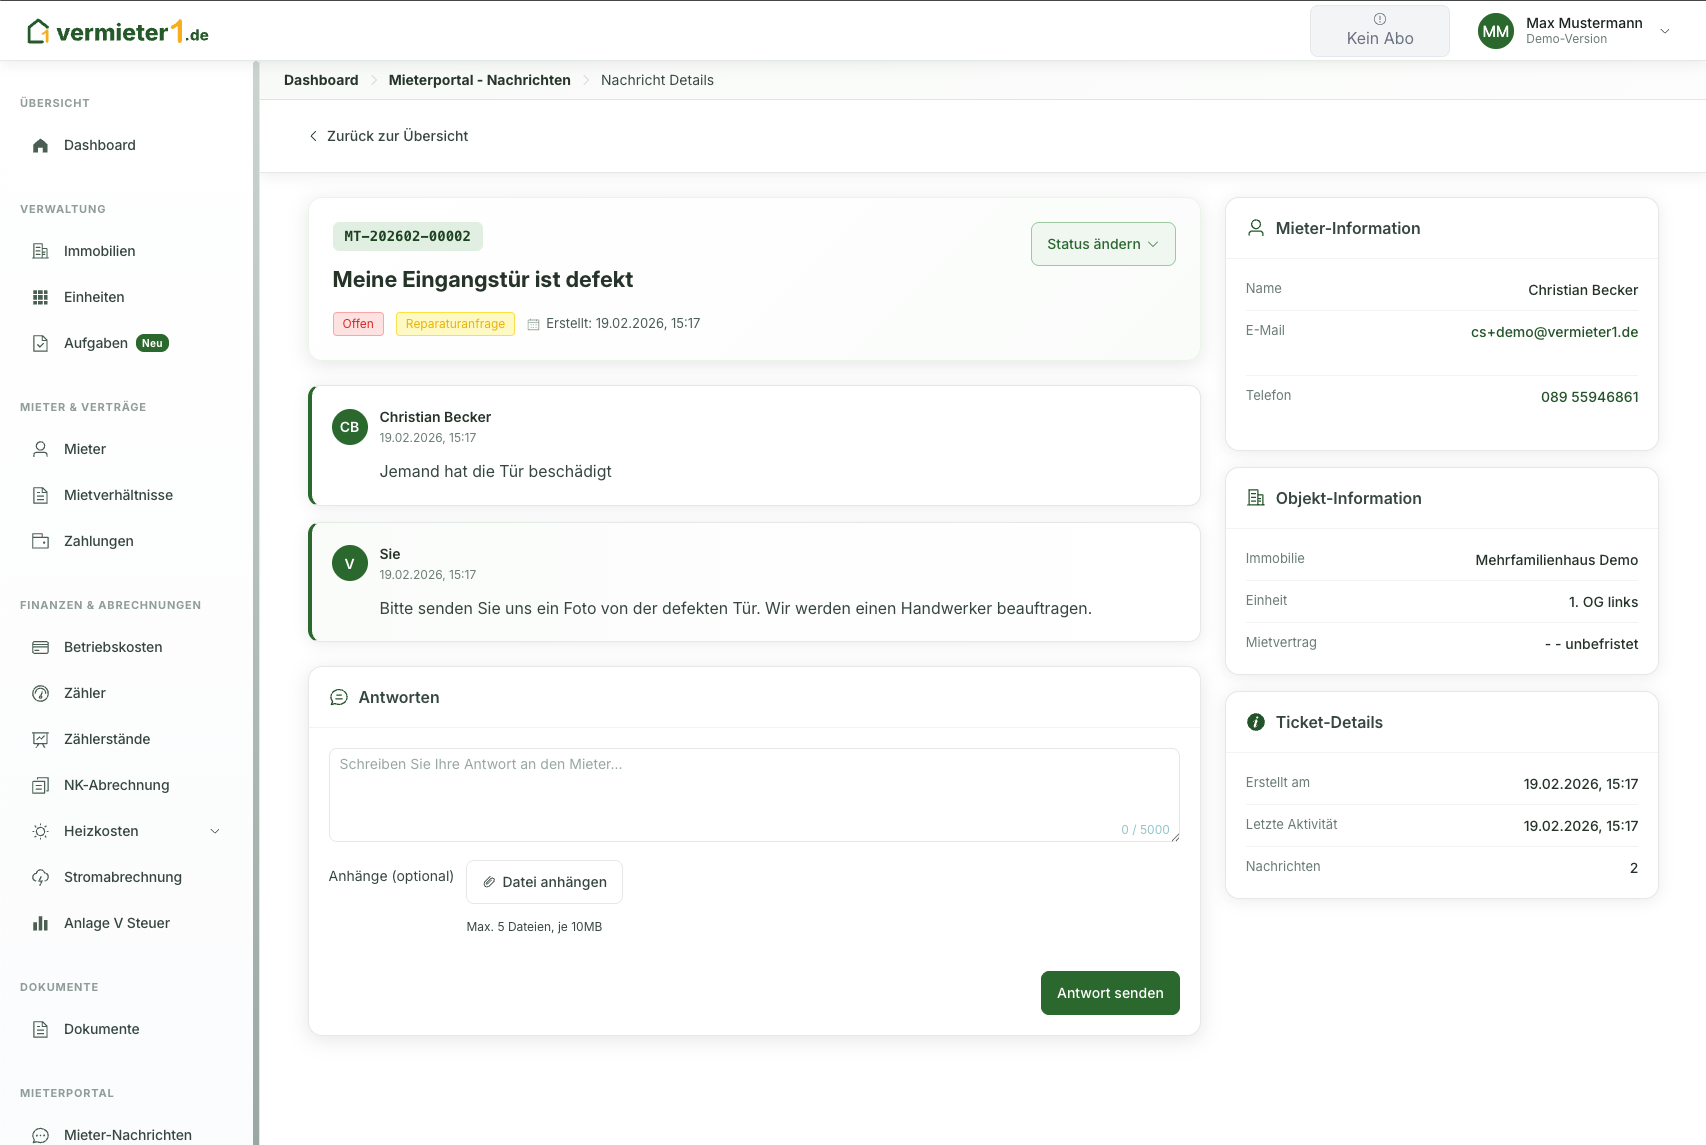
Task: Toggle the Neu badge on Aufgaben
Action: coord(150,342)
